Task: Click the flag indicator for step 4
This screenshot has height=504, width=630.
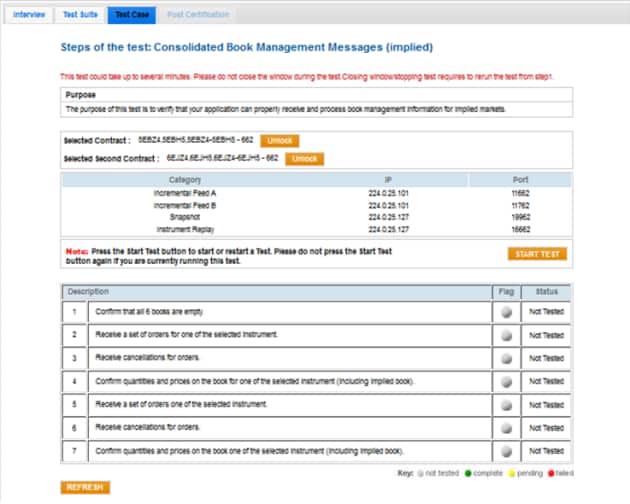Action: pyautogui.click(x=508, y=382)
